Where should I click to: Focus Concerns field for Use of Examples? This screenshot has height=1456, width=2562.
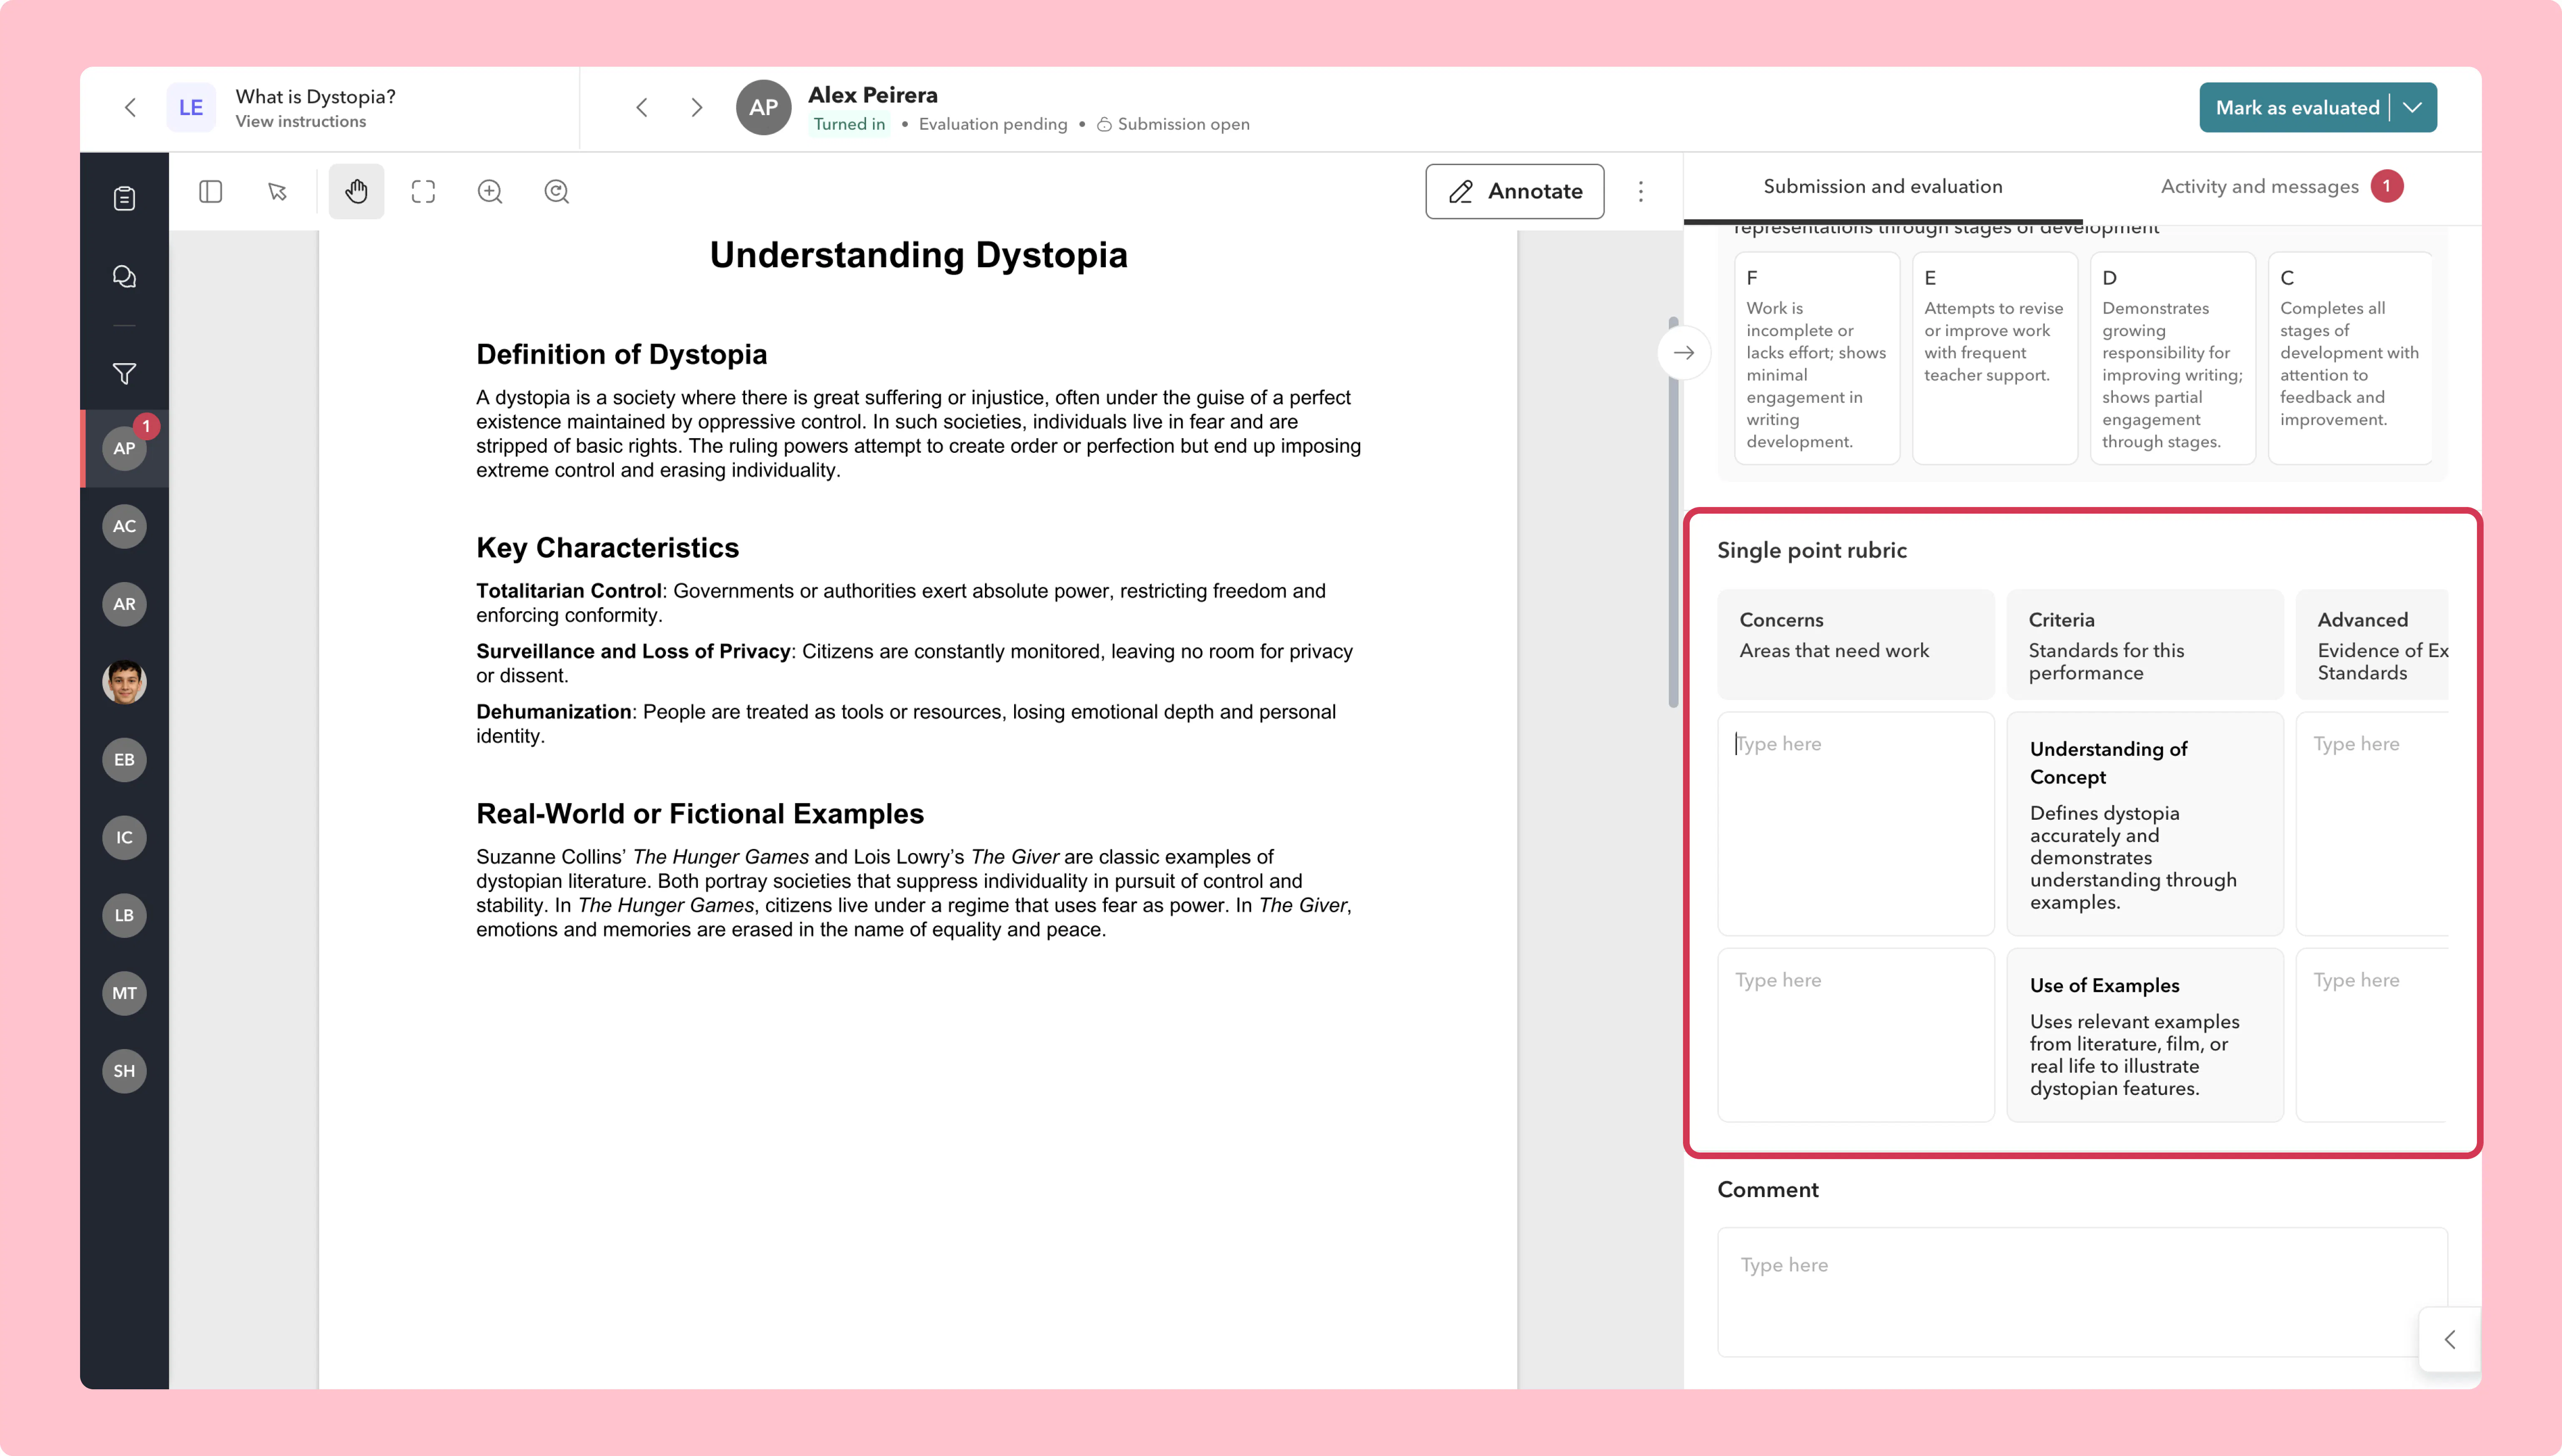(1856, 1035)
